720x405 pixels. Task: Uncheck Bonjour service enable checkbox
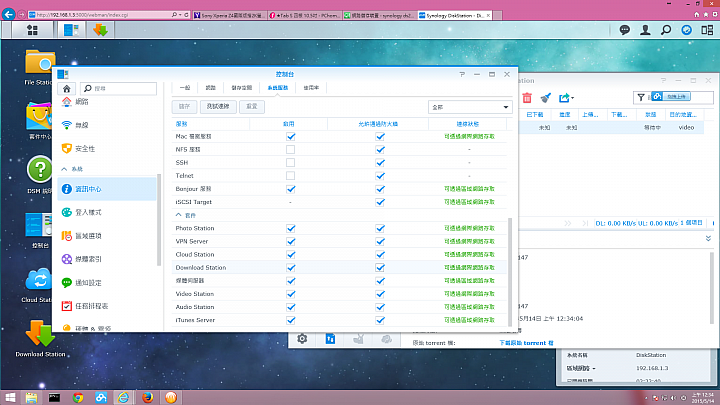[290, 189]
